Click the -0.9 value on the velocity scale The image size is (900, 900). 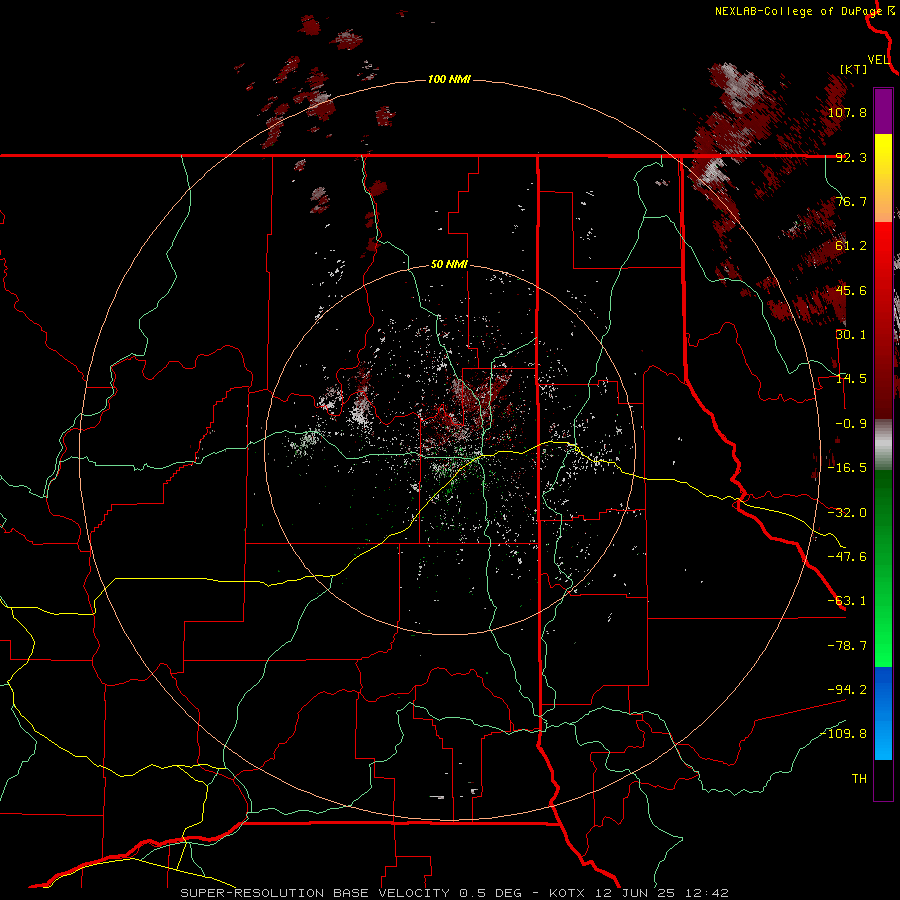[851, 424]
